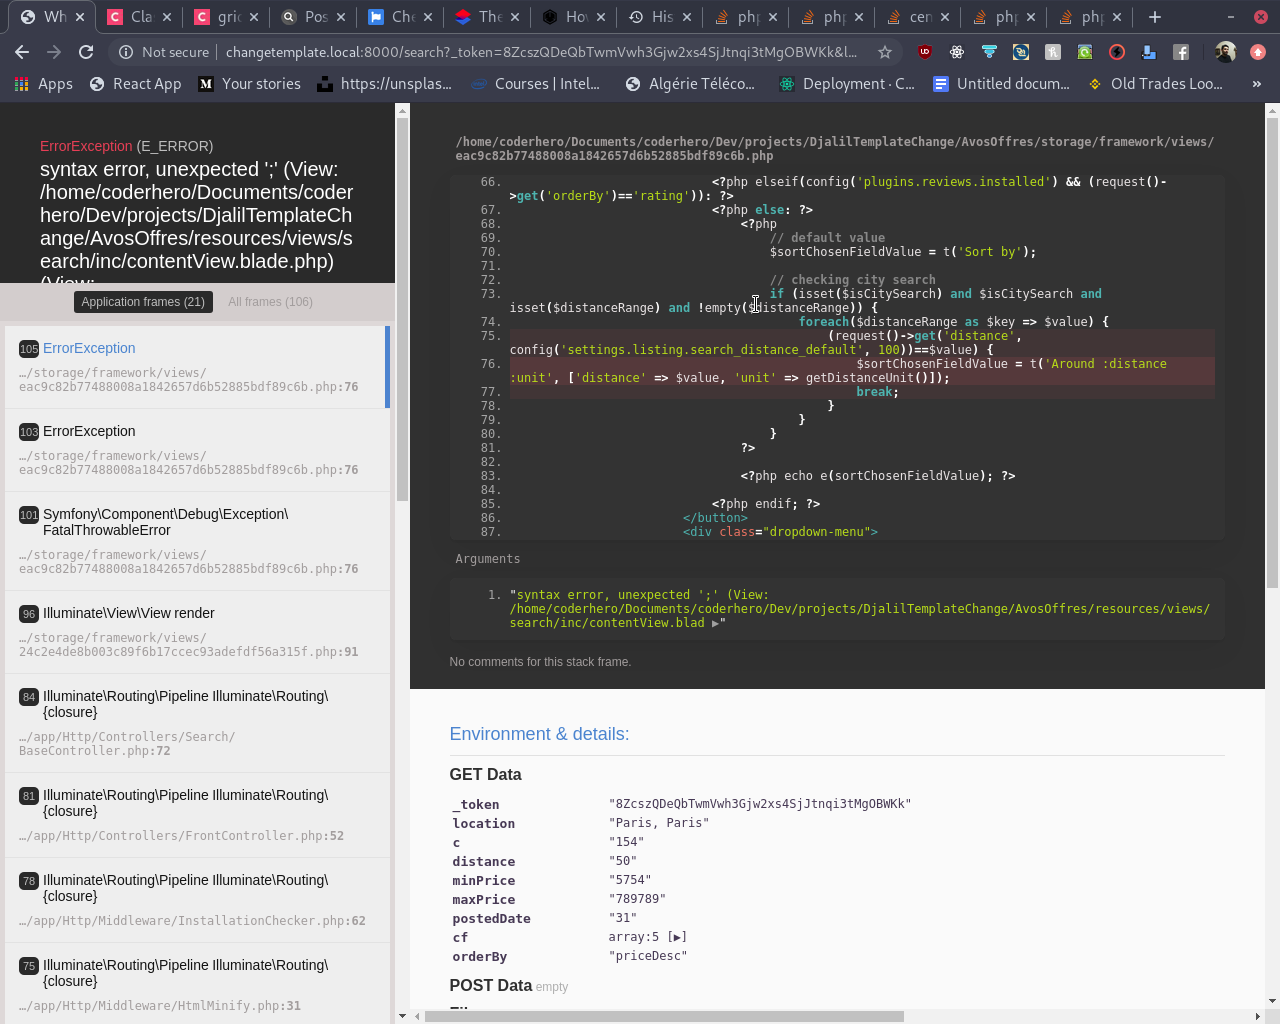Switch to Application frames (21)
This screenshot has height=1024, width=1280.
point(143,302)
